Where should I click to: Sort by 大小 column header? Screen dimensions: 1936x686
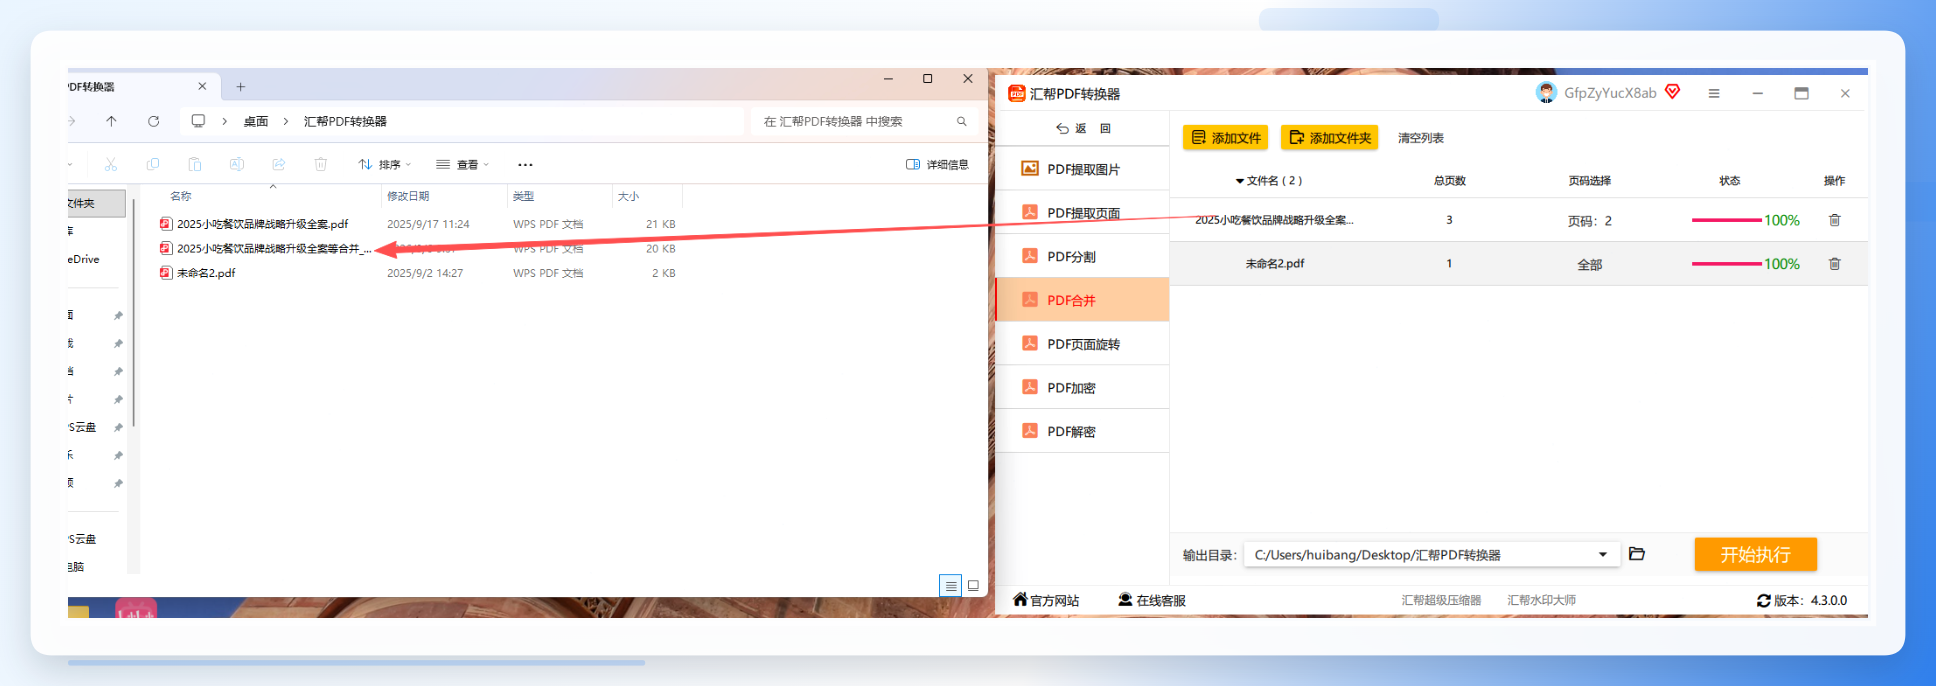point(628,196)
